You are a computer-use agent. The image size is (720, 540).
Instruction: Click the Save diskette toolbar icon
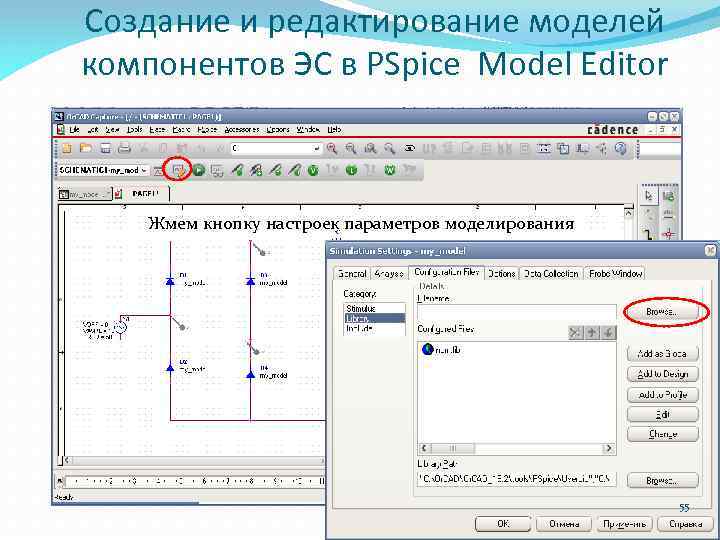tap(105, 148)
